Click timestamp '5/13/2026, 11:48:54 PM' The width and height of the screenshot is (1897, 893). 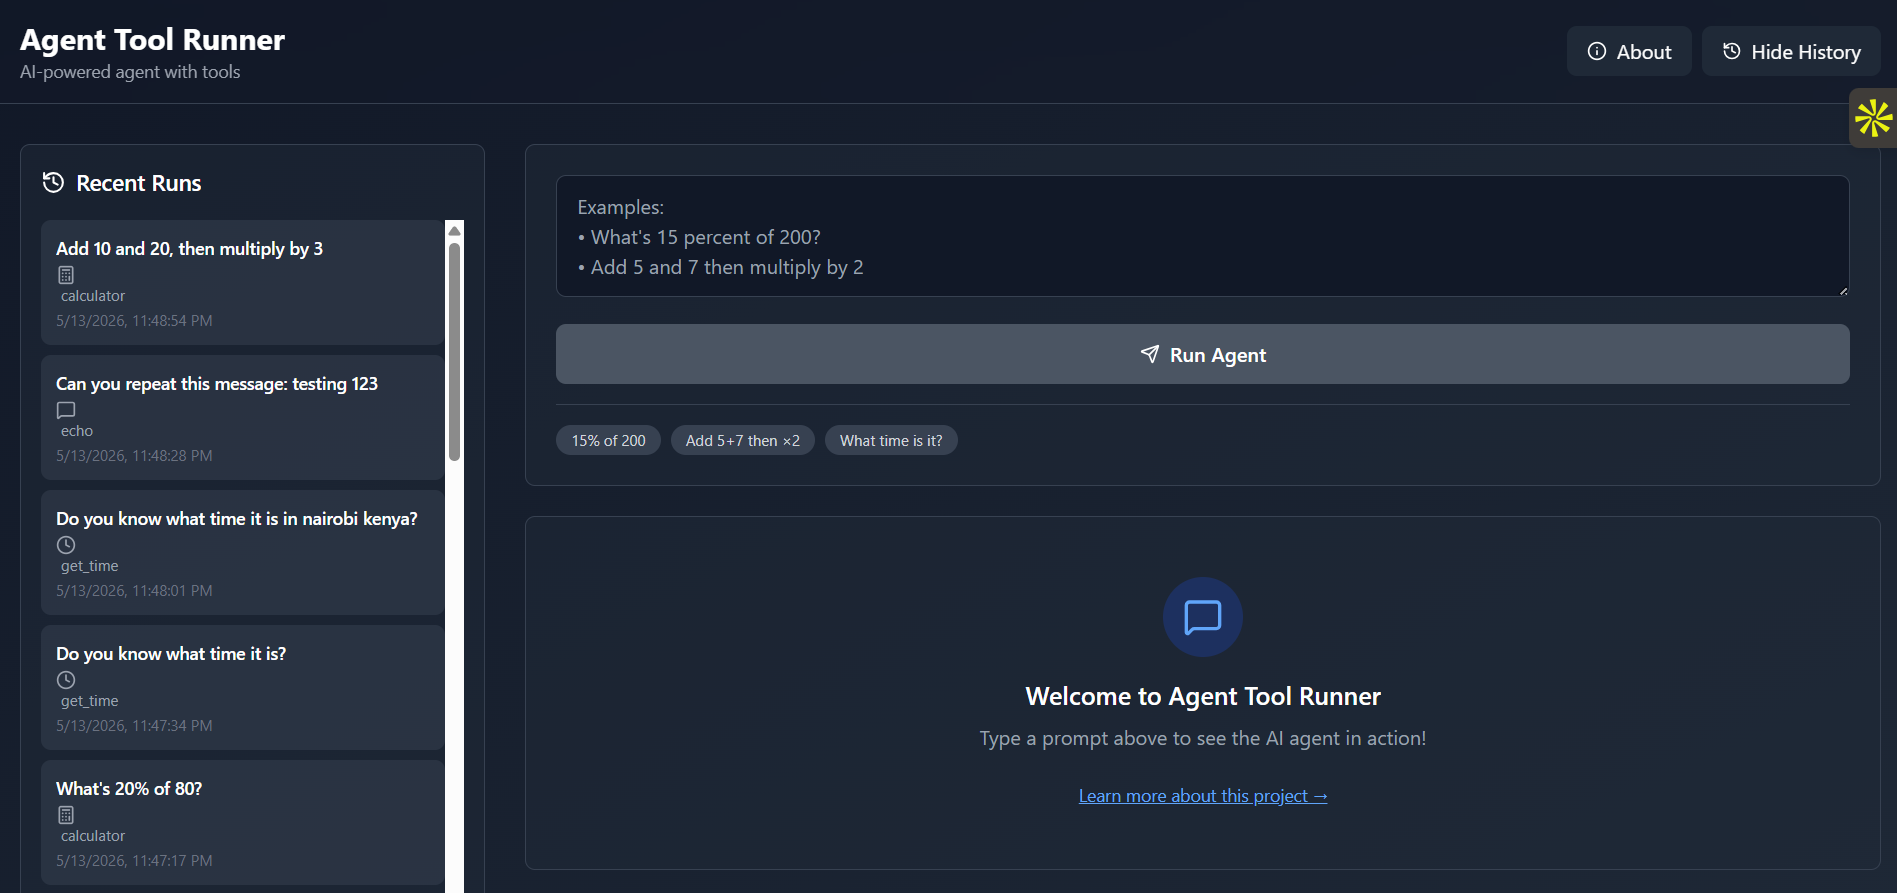tap(134, 320)
